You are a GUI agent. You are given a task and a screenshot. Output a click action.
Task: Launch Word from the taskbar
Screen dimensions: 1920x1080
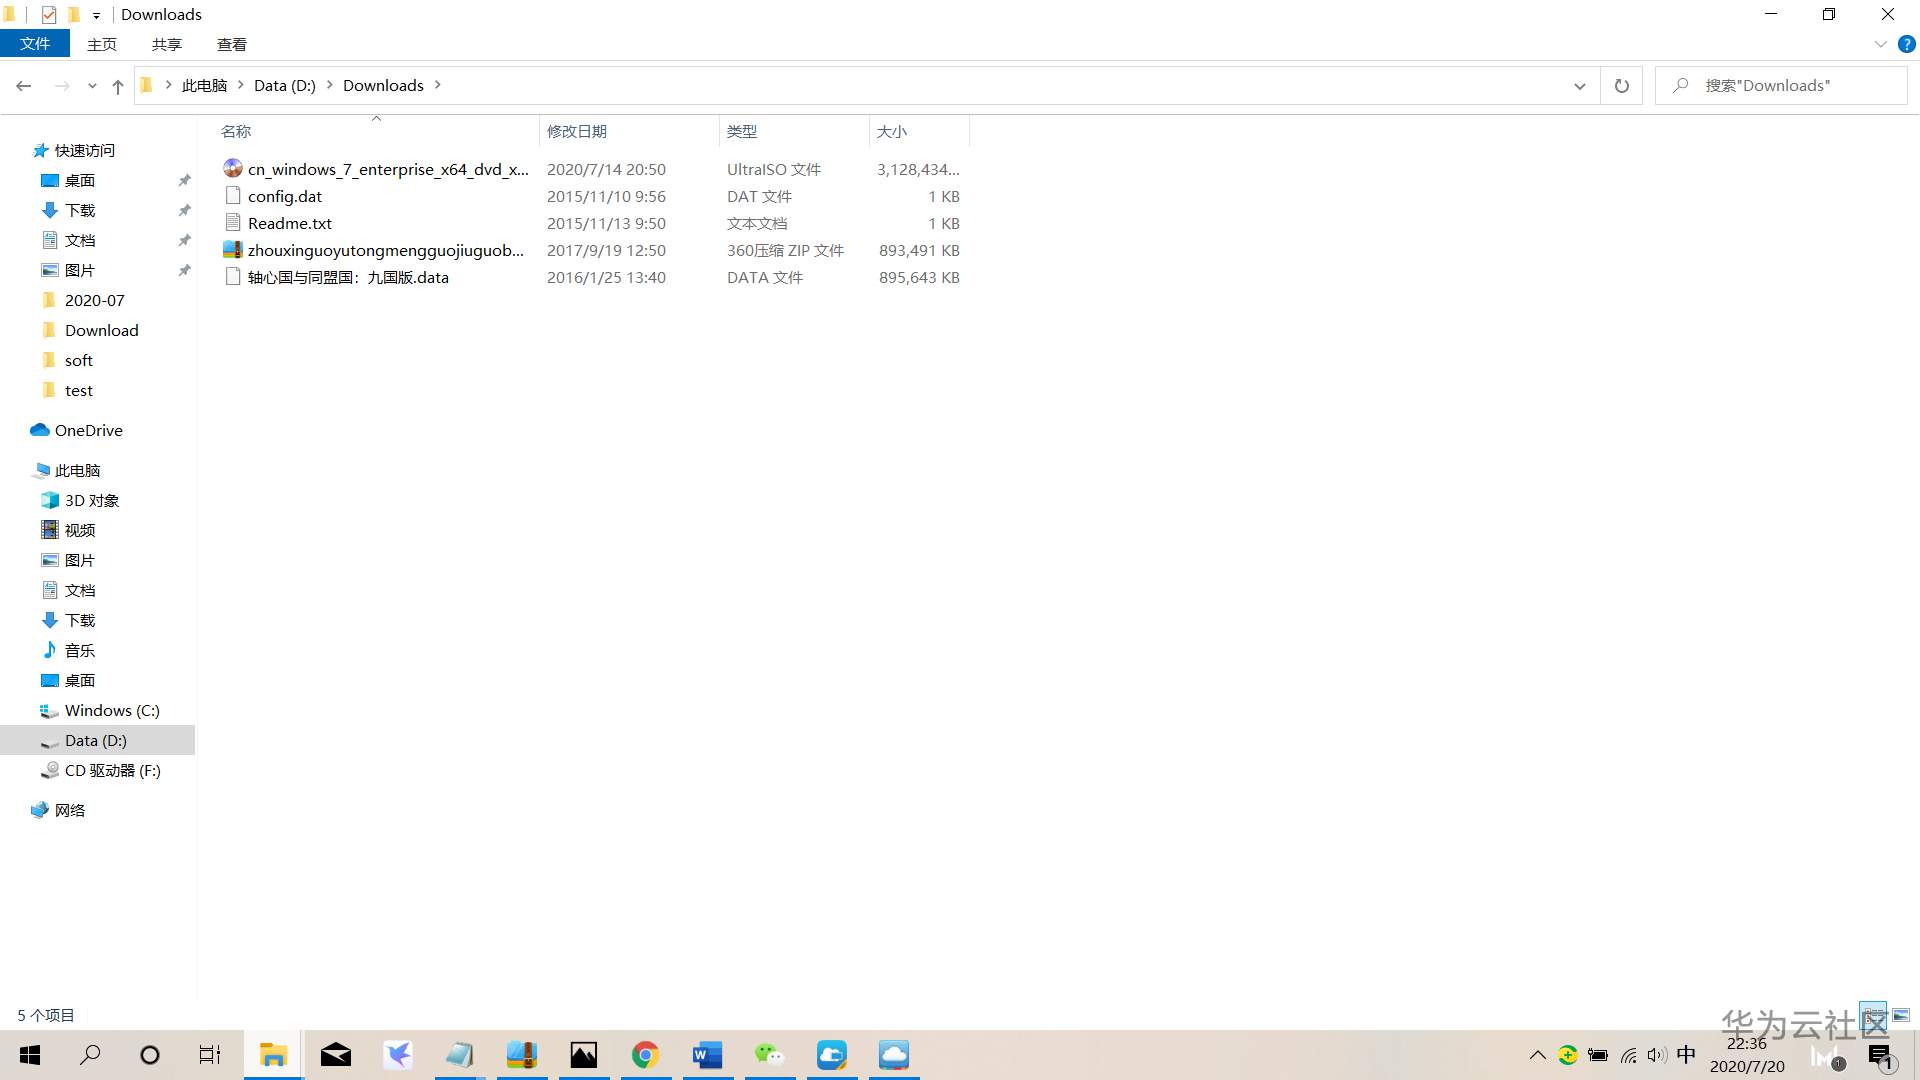coord(707,1055)
